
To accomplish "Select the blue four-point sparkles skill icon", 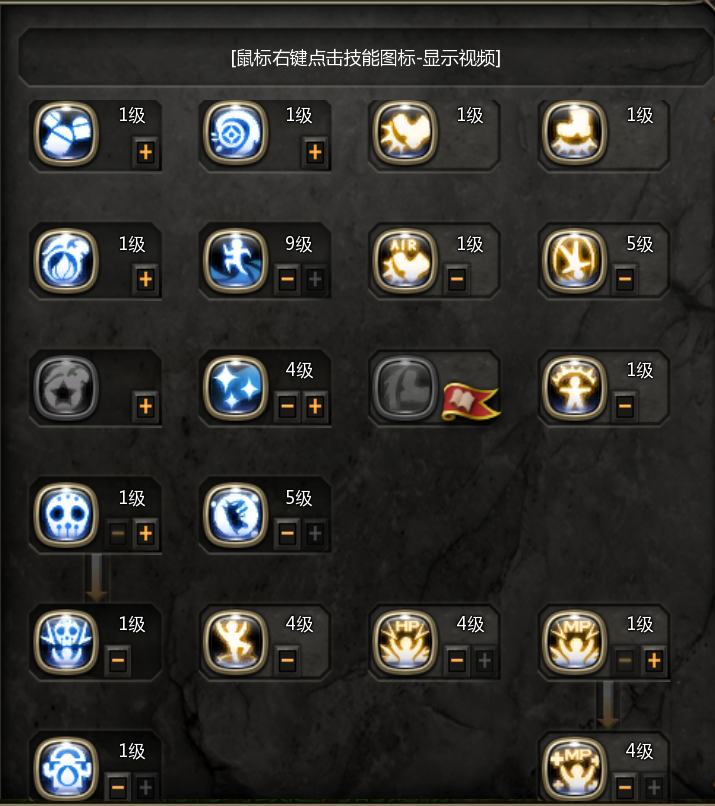I will [235, 388].
